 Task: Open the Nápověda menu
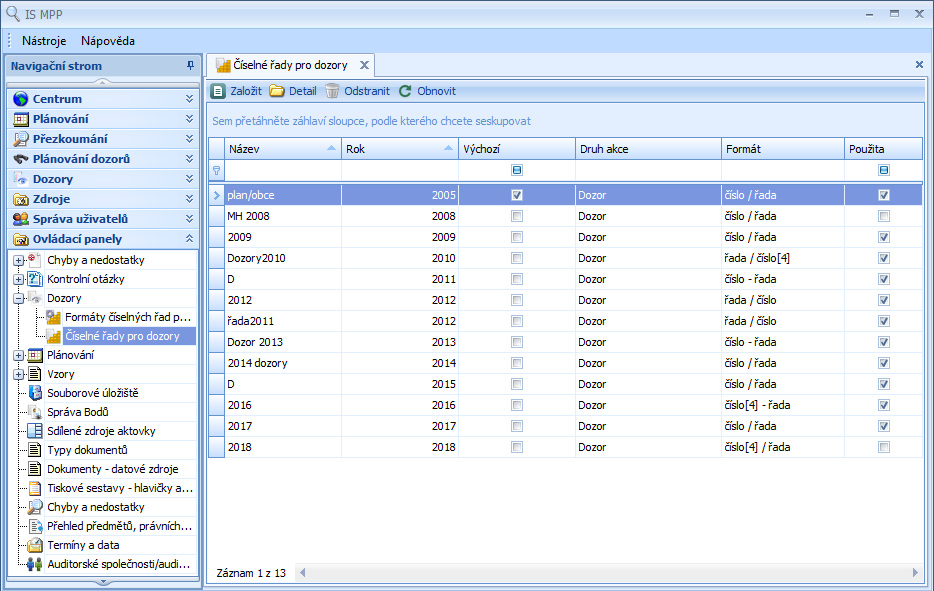tap(108, 41)
